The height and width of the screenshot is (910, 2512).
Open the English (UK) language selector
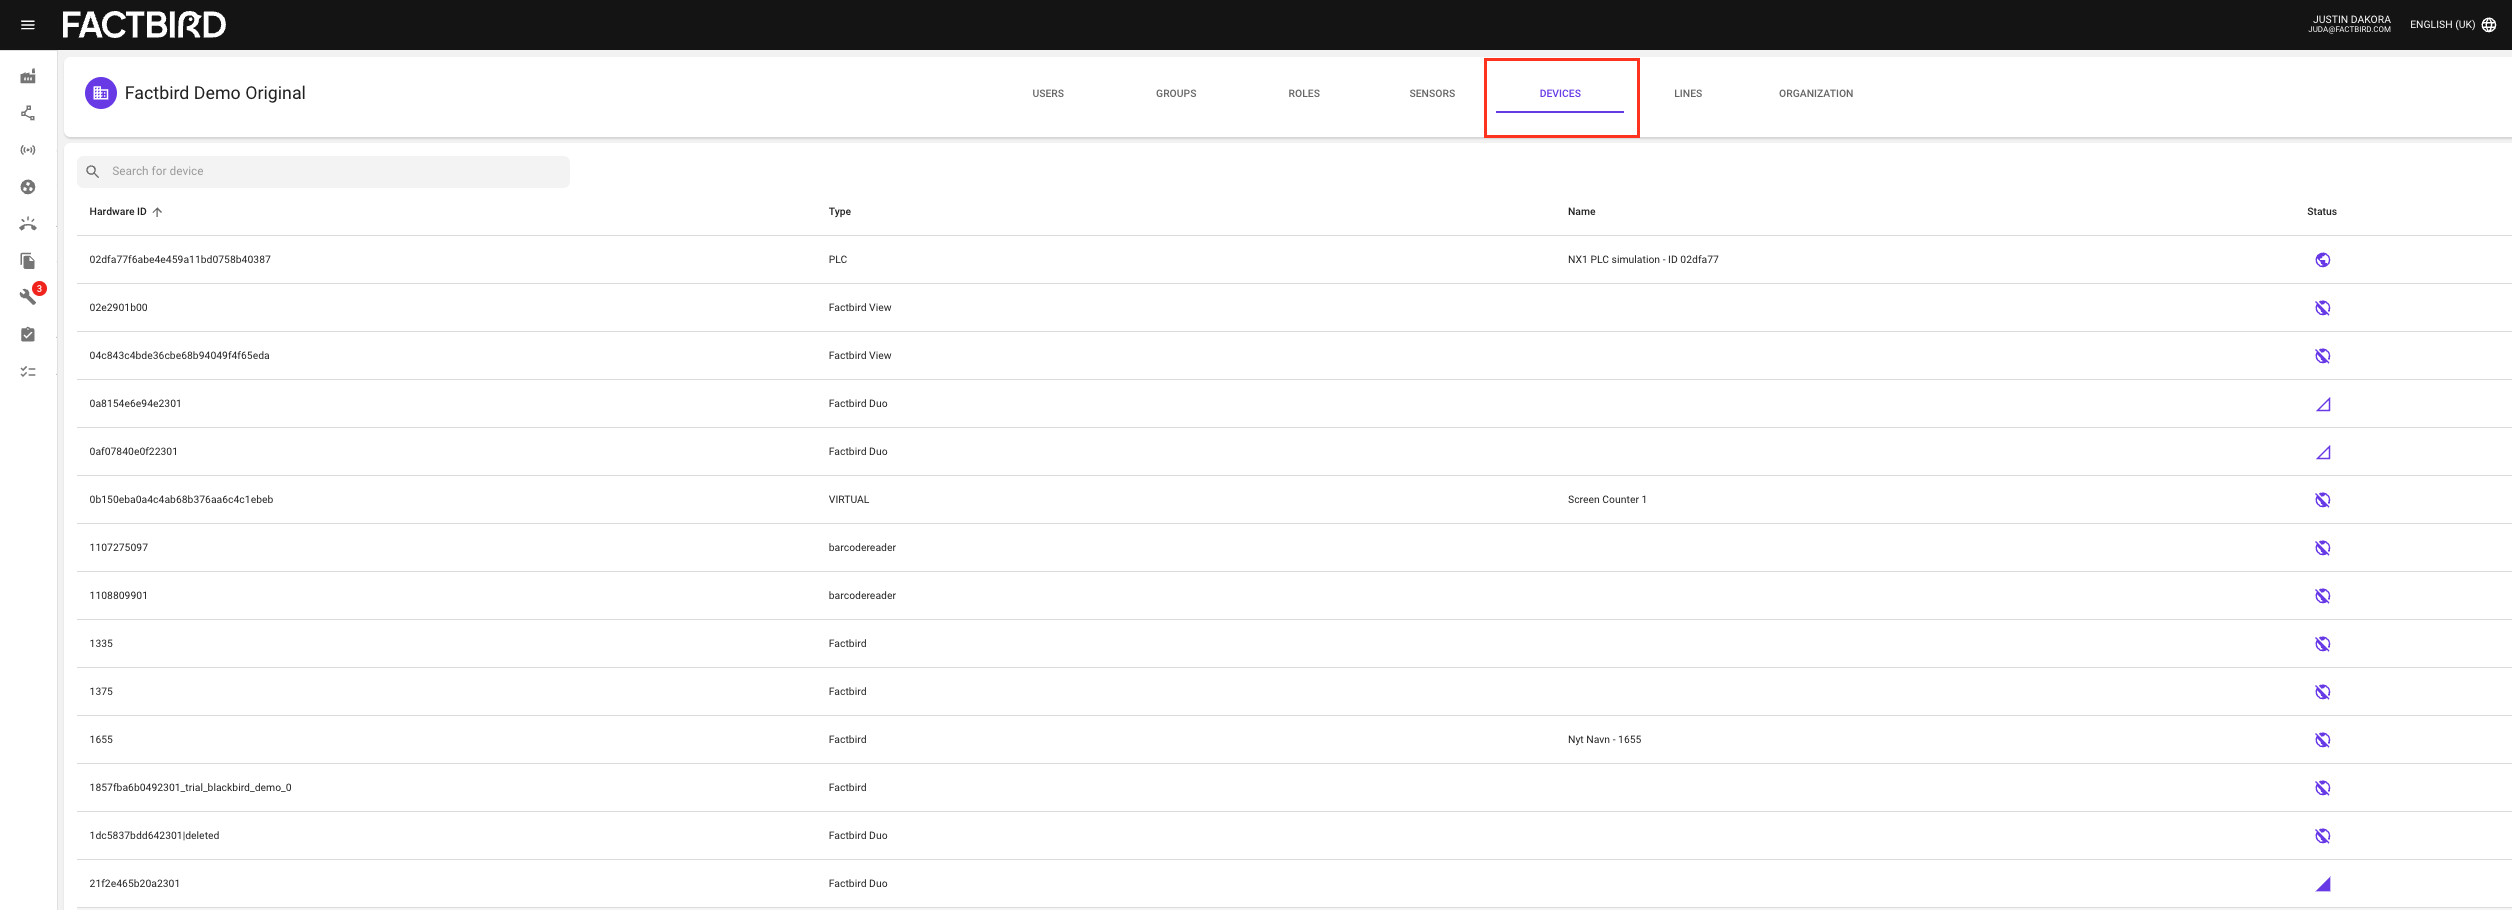pyautogui.click(x=2453, y=25)
